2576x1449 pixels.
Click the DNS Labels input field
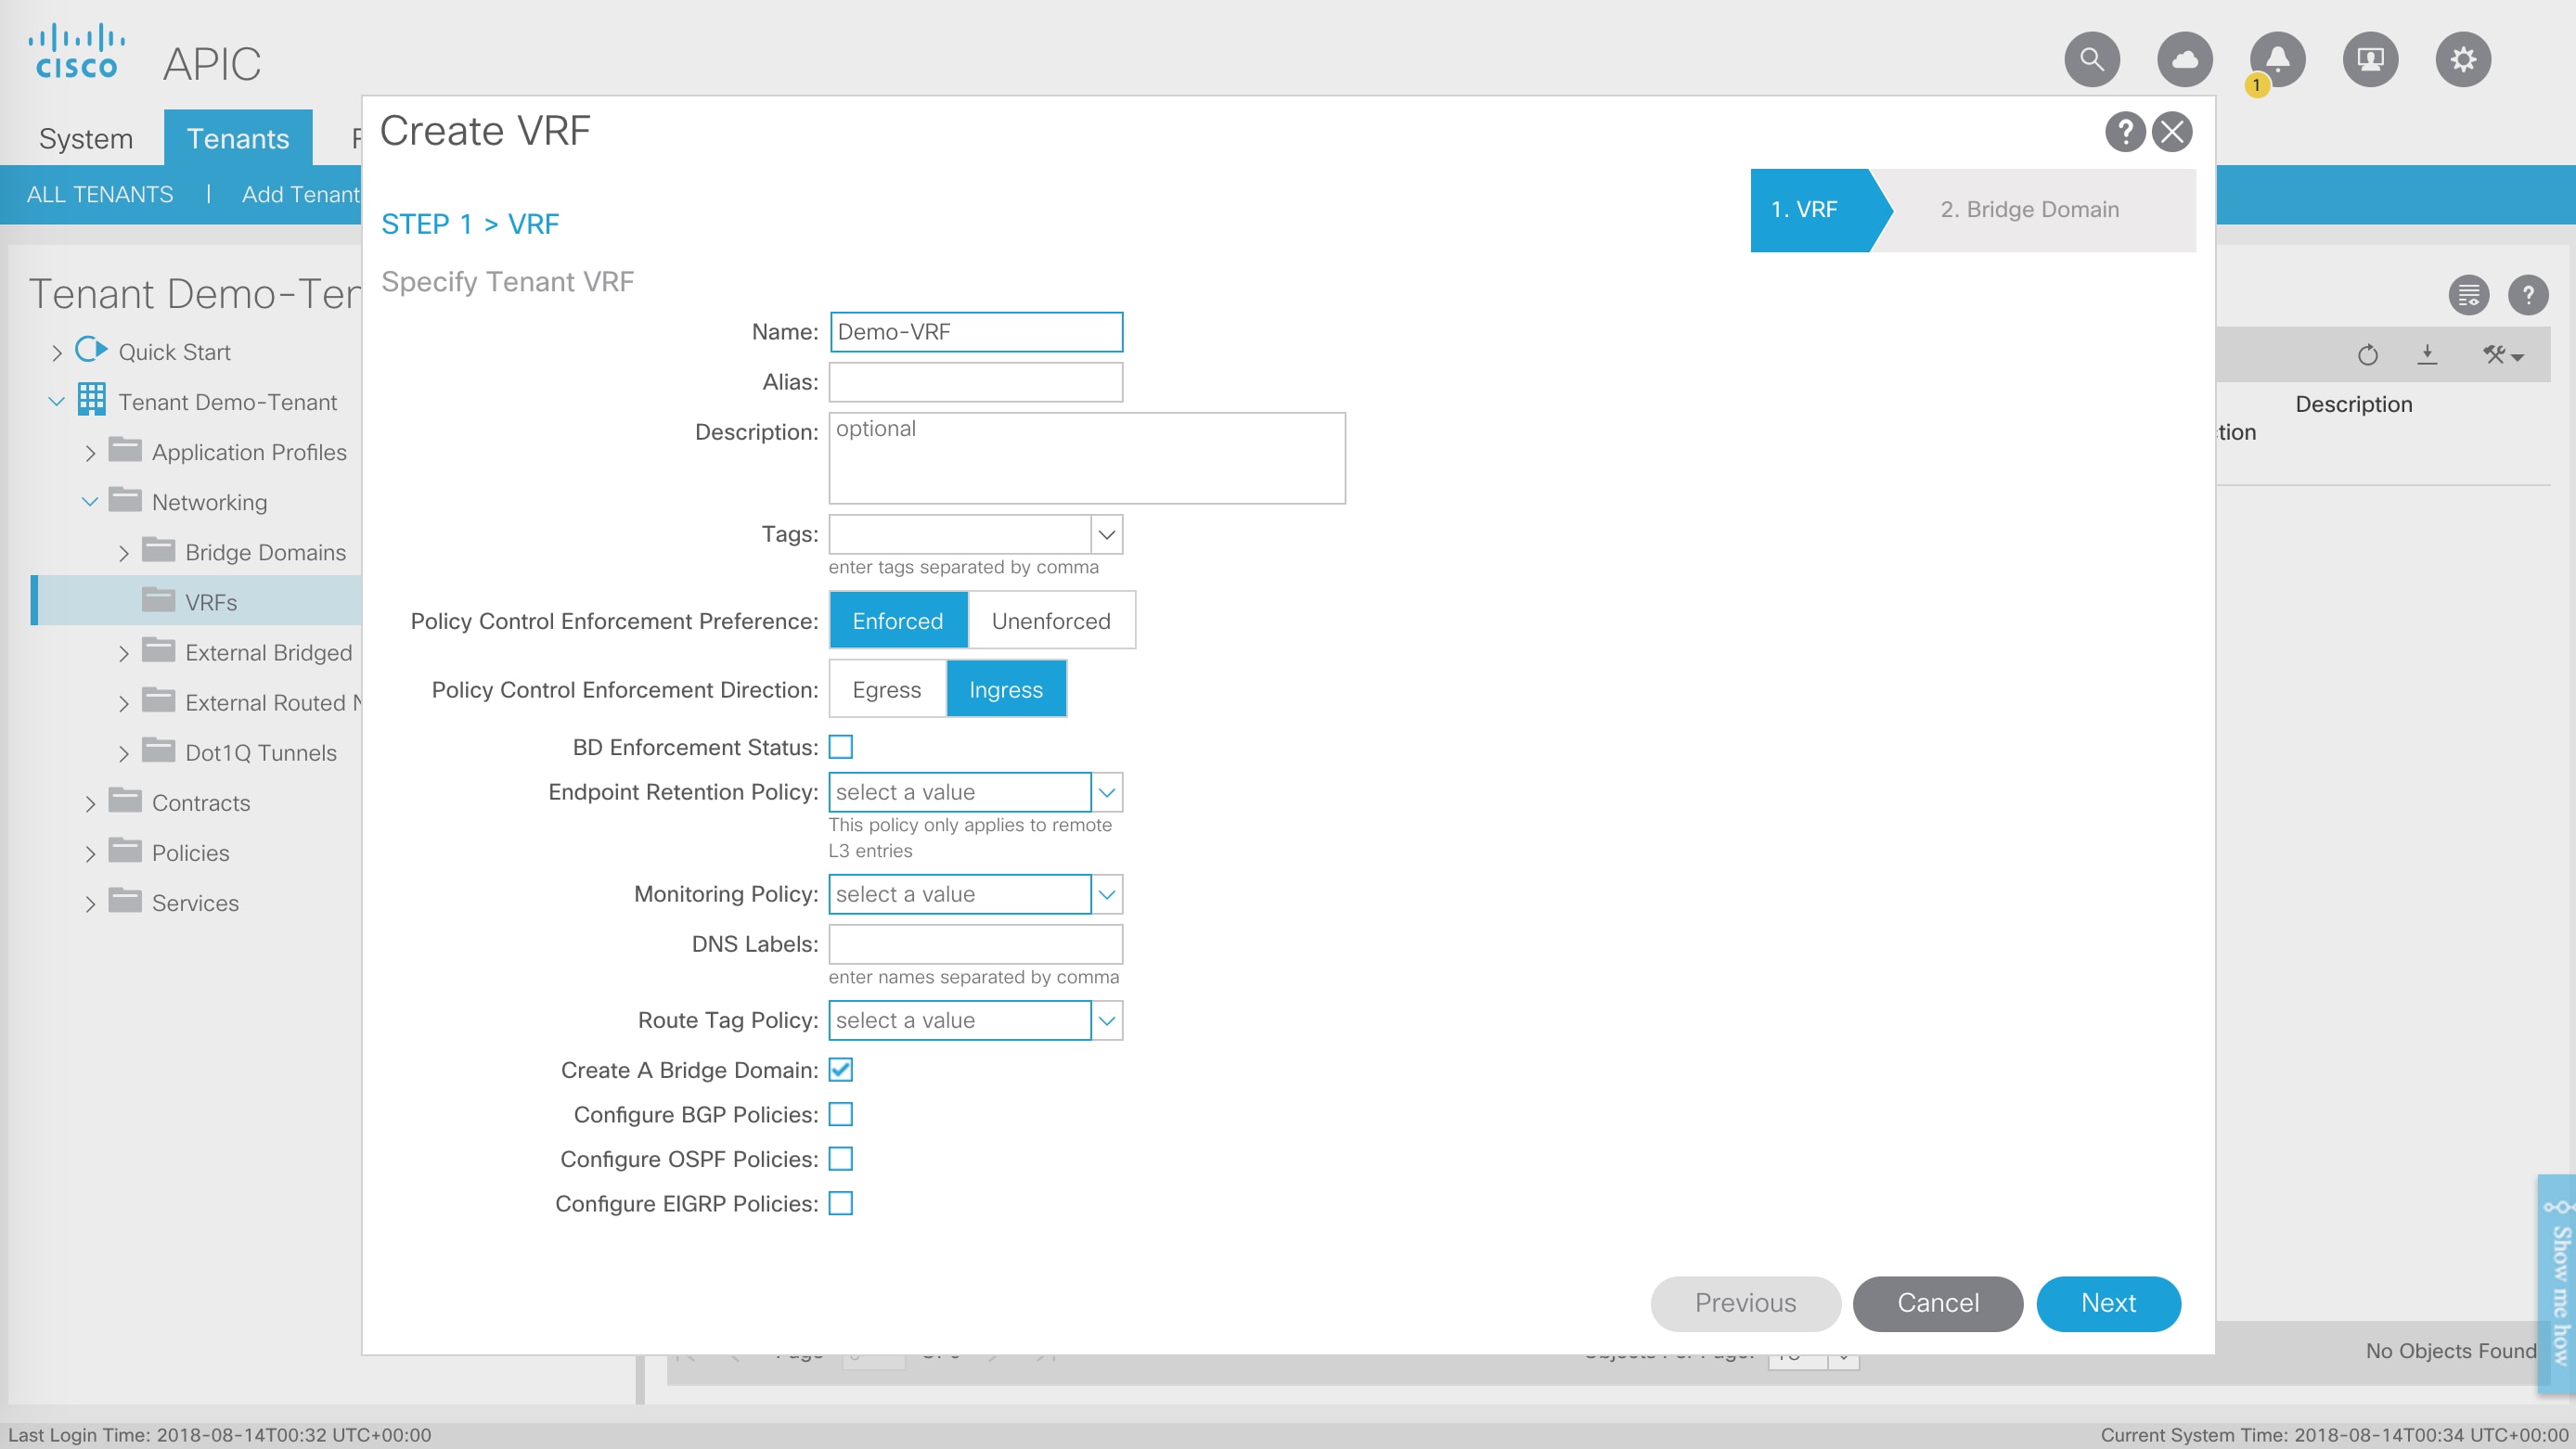[975, 944]
